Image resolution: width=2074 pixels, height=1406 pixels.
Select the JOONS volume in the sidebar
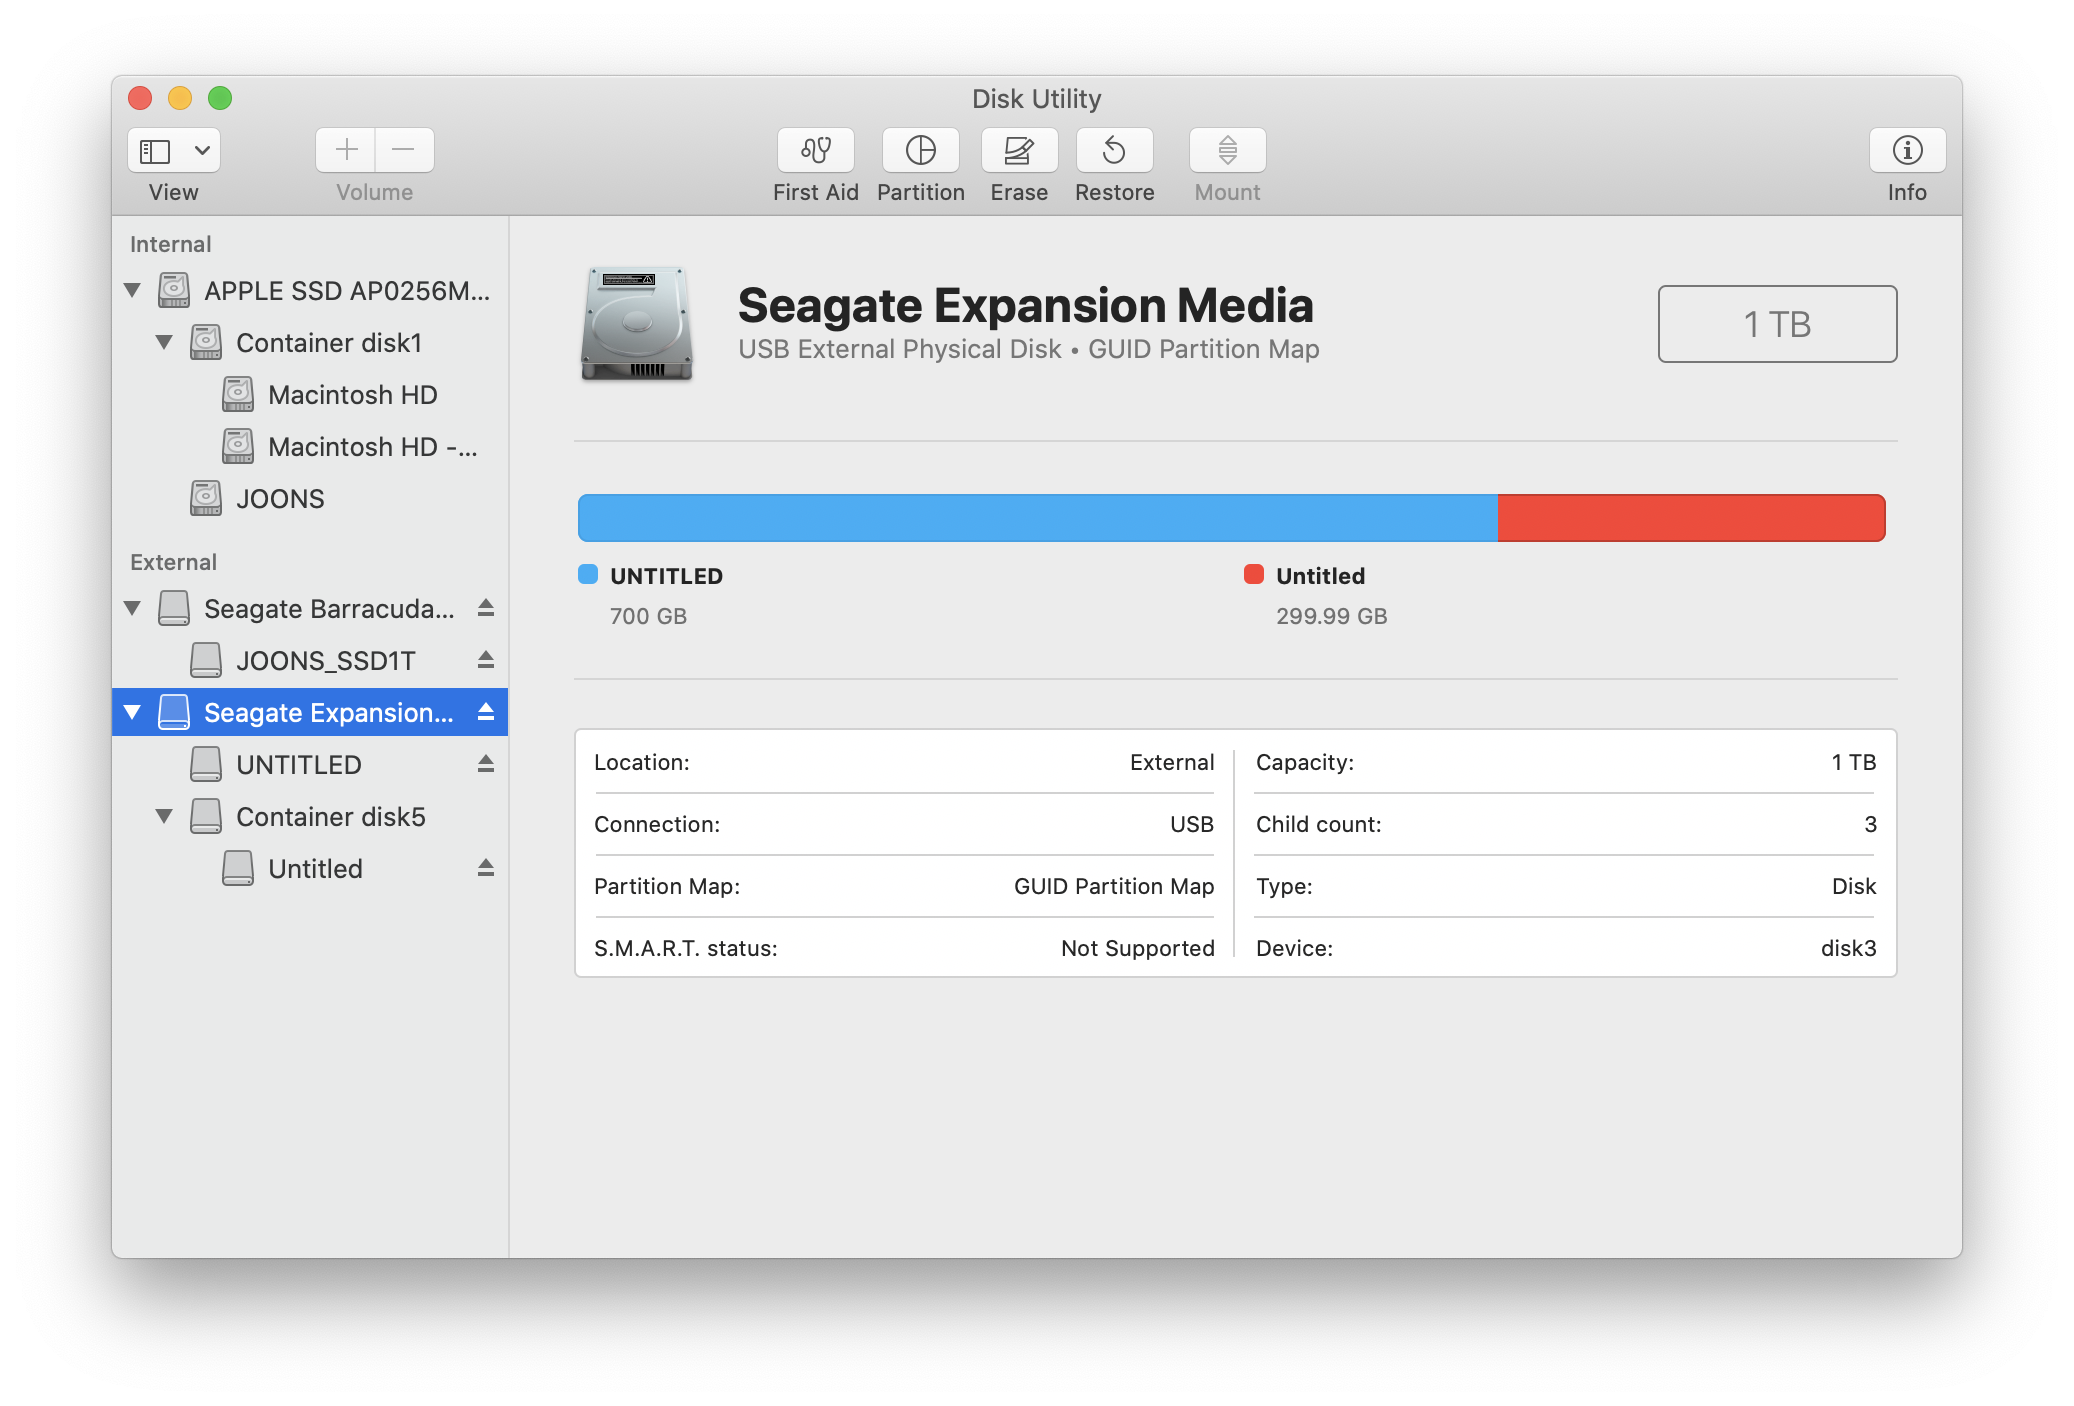[x=280, y=499]
